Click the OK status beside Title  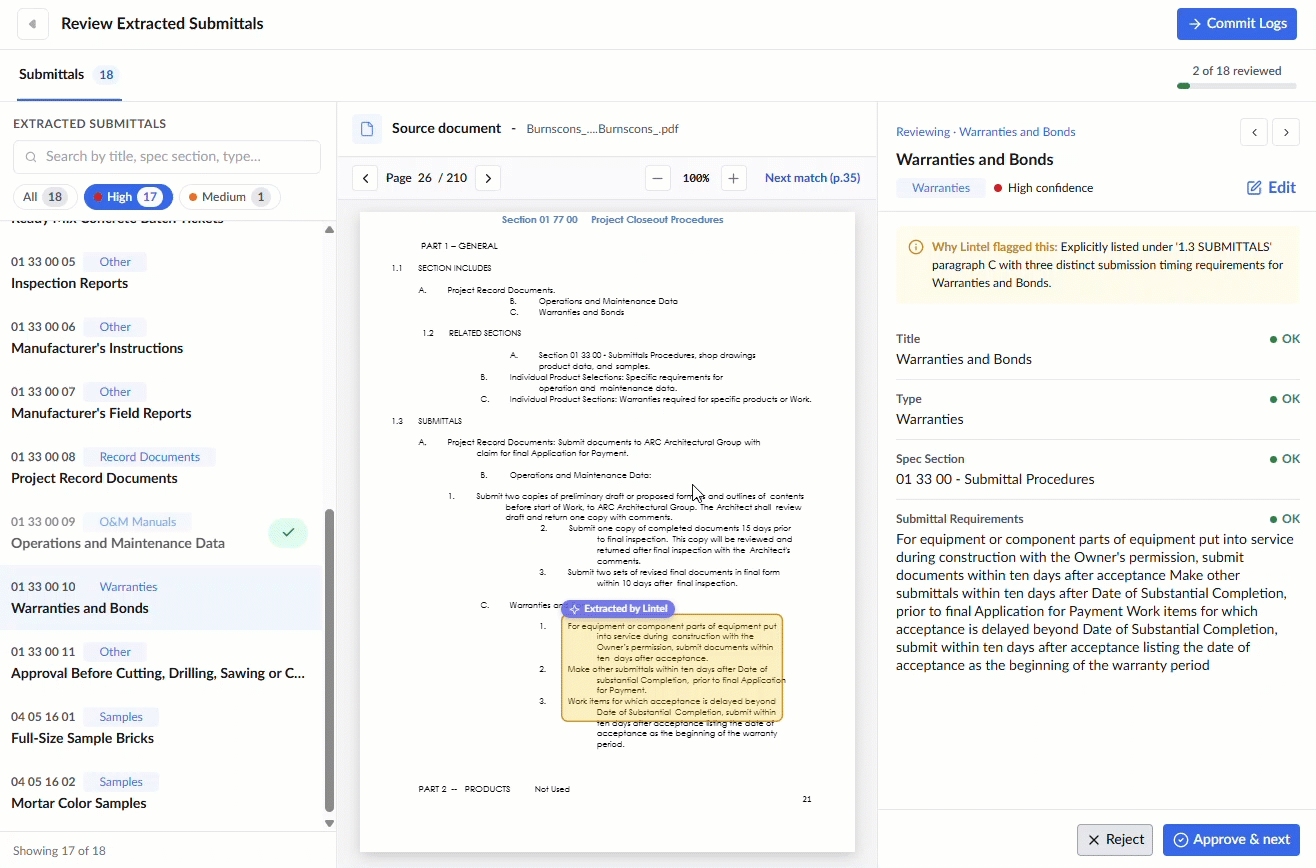(x=1285, y=339)
